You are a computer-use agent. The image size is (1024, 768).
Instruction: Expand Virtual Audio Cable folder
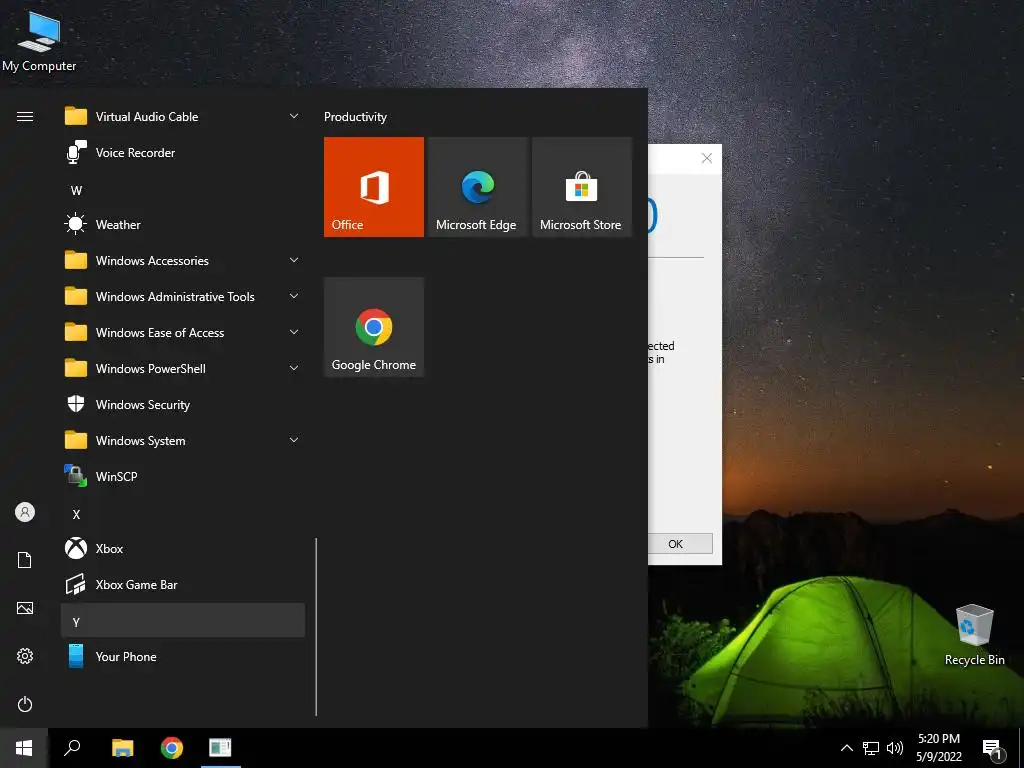point(183,117)
